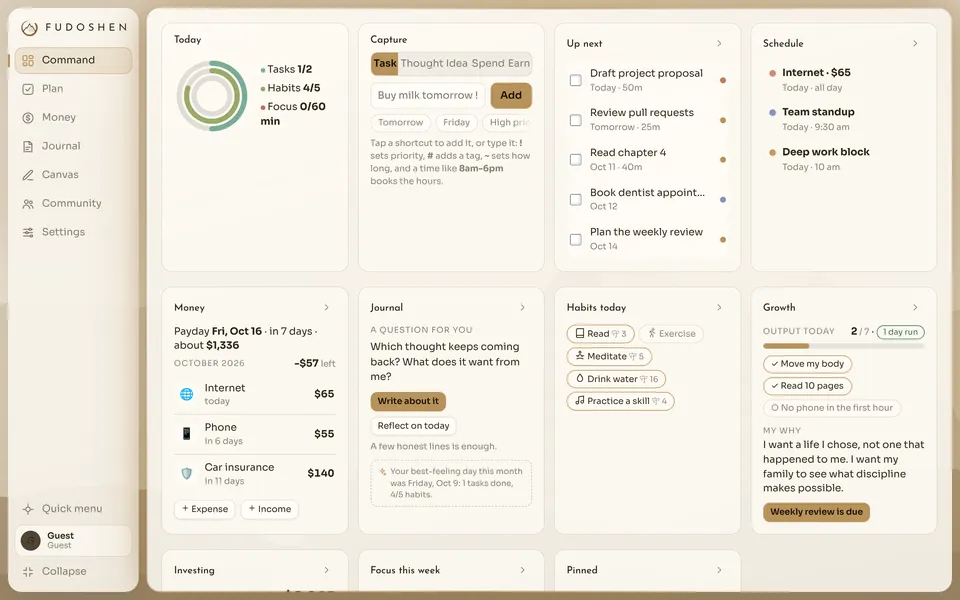Click the Phone bill device icon

187,433
